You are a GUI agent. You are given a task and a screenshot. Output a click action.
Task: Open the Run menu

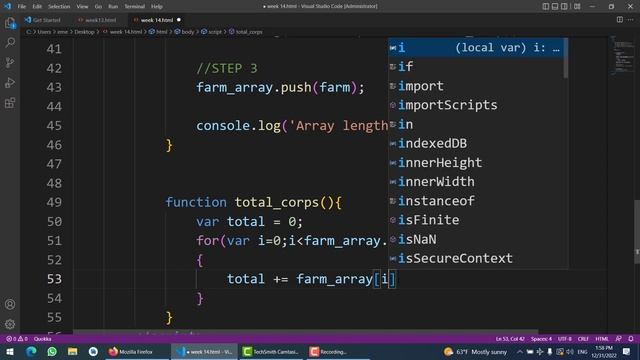pyautogui.click(x=113, y=7)
